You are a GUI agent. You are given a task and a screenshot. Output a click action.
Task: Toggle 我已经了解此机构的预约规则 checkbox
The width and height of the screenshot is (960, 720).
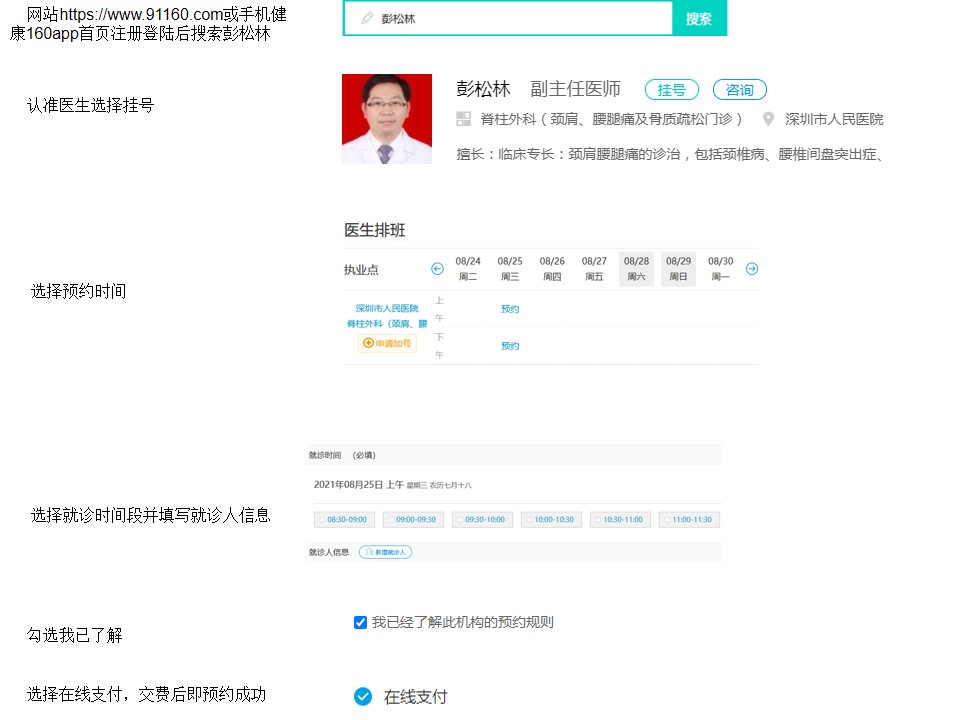click(x=360, y=623)
